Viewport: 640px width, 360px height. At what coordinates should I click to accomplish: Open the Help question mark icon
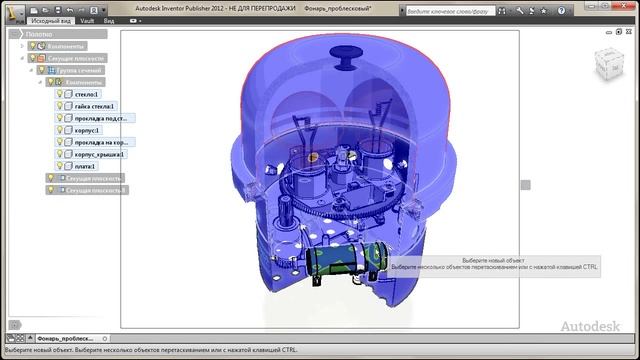562,11
